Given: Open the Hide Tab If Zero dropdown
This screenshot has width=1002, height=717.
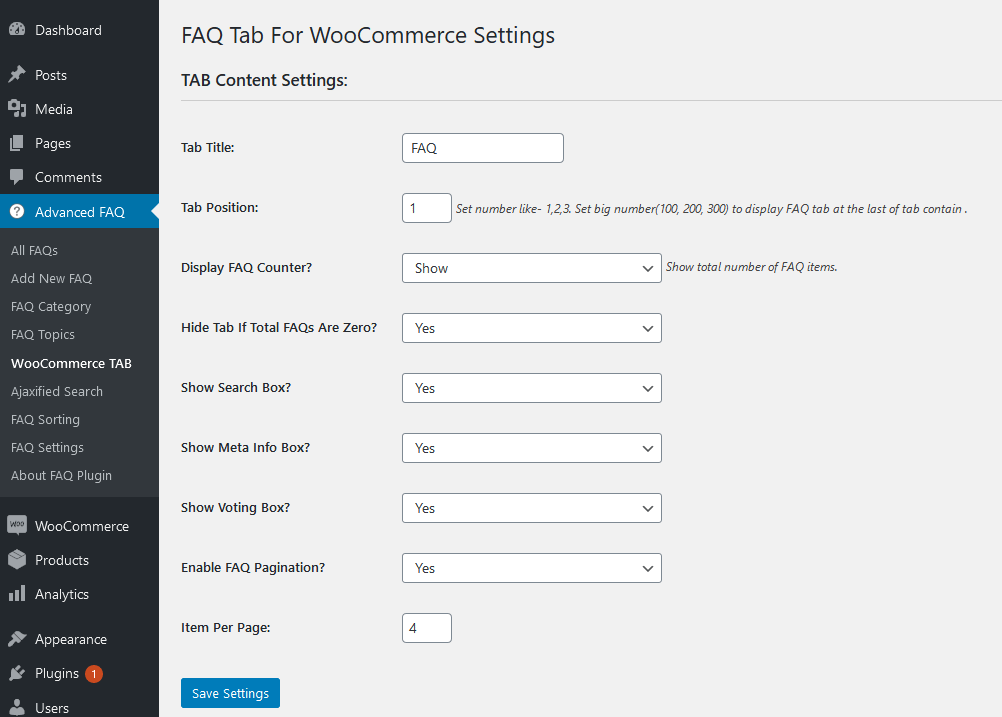Looking at the screenshot, I should (532, 328).
